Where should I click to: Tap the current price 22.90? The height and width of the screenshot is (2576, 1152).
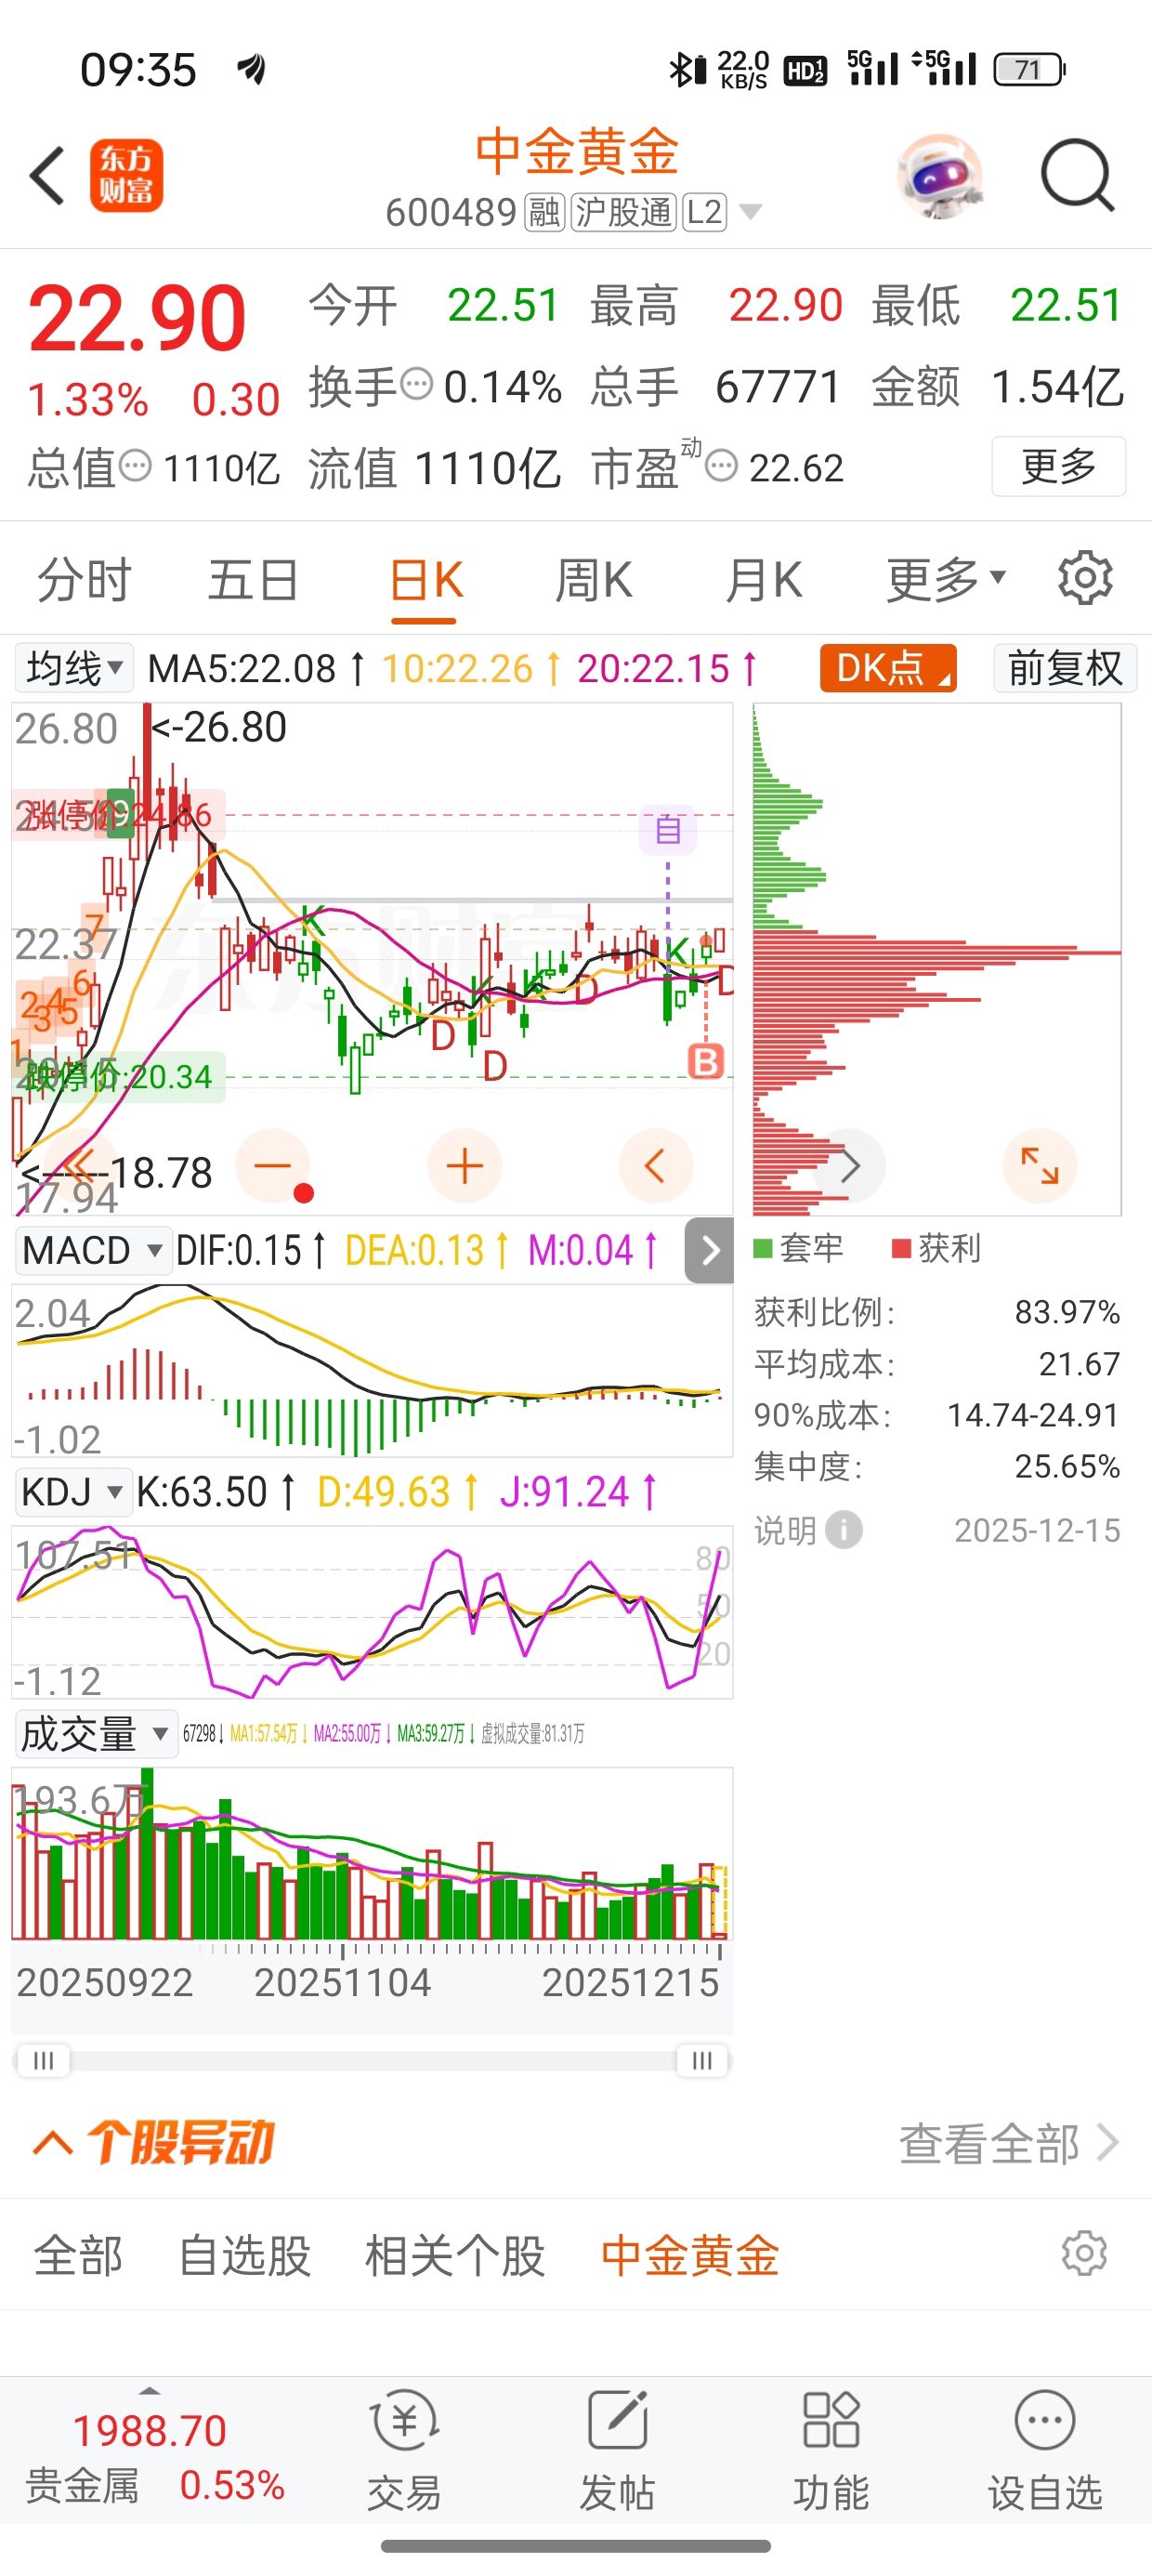pyautogui.click(x=137, y=318)
